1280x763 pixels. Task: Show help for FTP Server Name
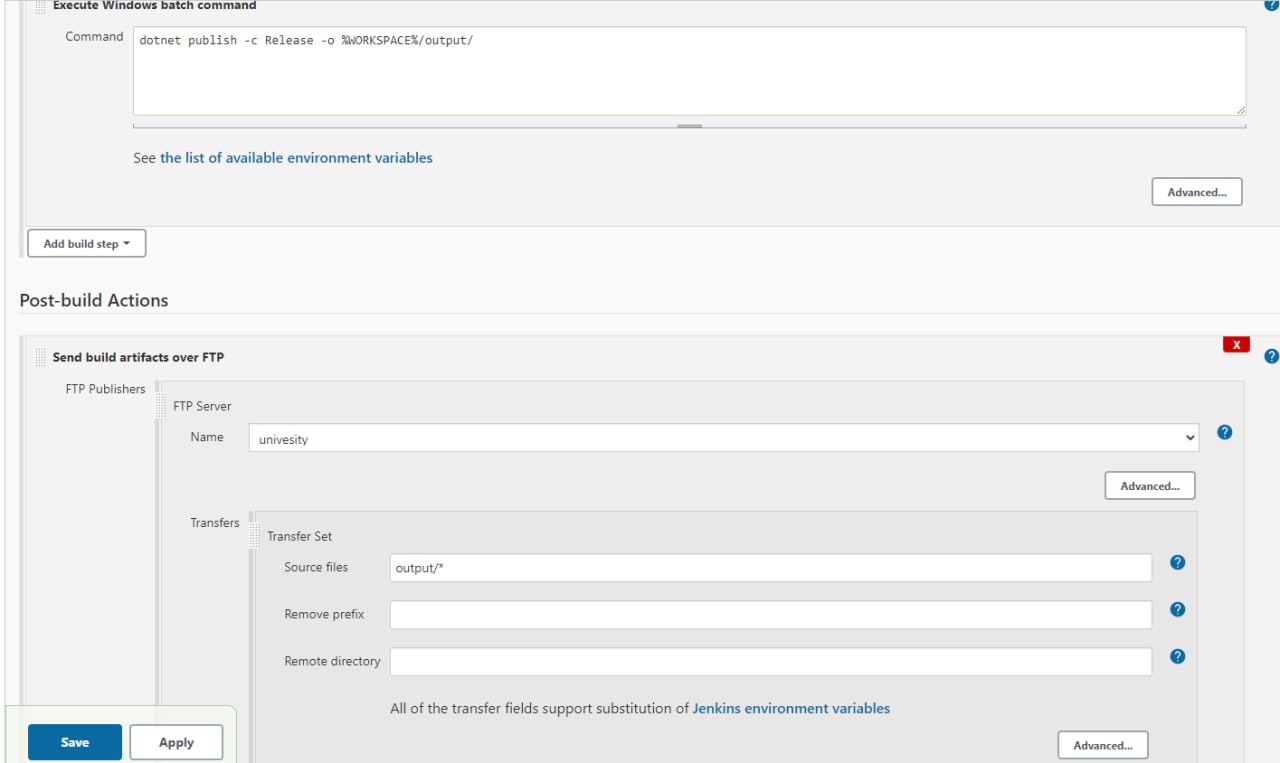click(1225, 433)
